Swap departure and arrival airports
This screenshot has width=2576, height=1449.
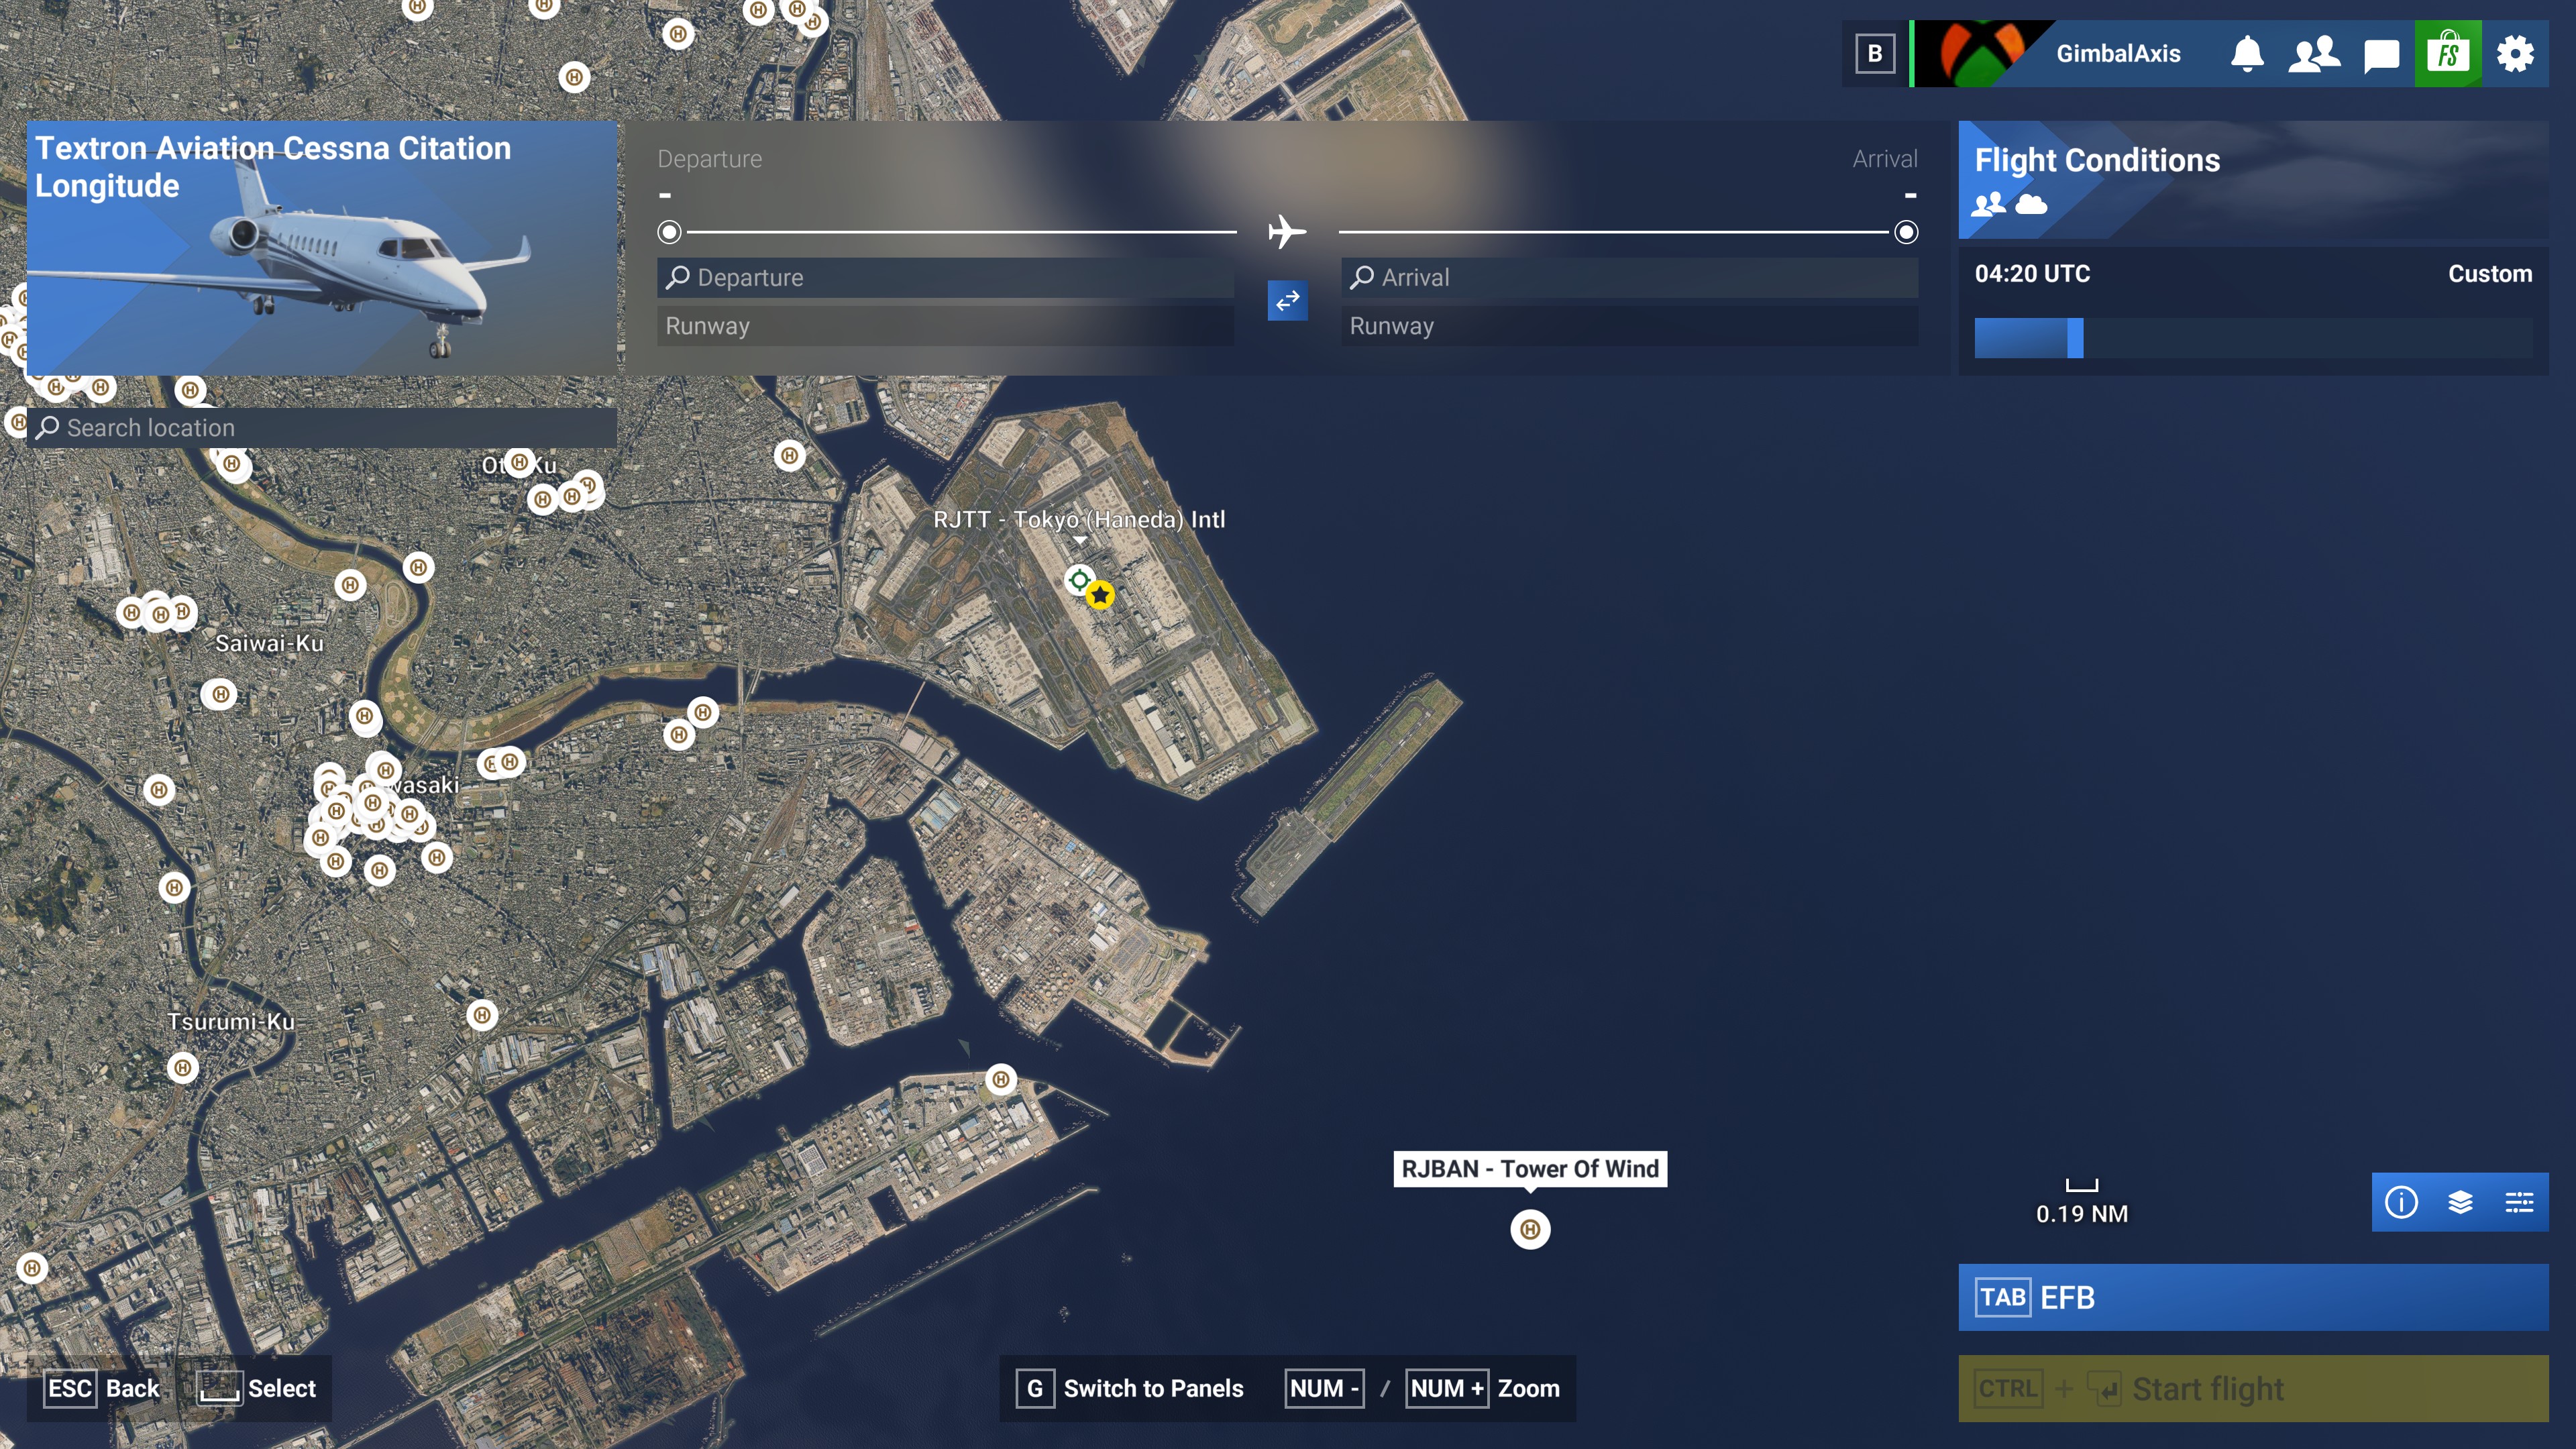pyautogui.click(x=1287, y=300)
